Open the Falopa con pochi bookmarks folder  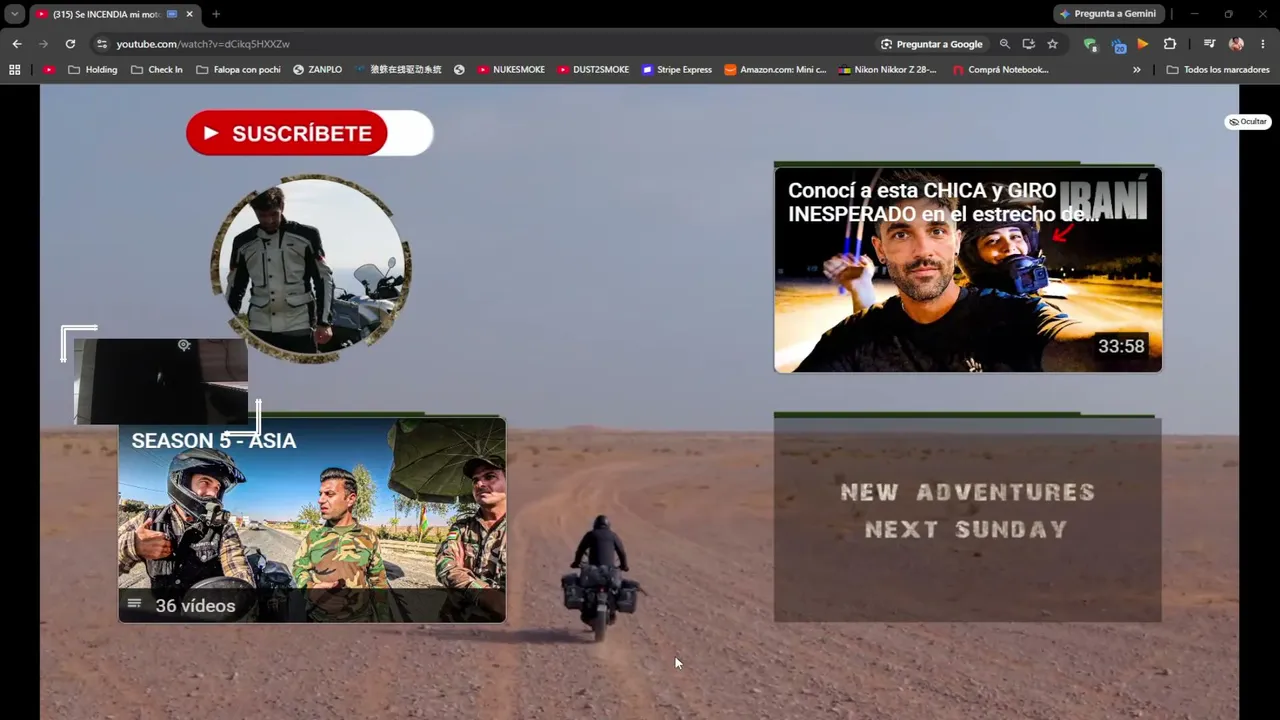pyautogui.click(x=238, y=70)
